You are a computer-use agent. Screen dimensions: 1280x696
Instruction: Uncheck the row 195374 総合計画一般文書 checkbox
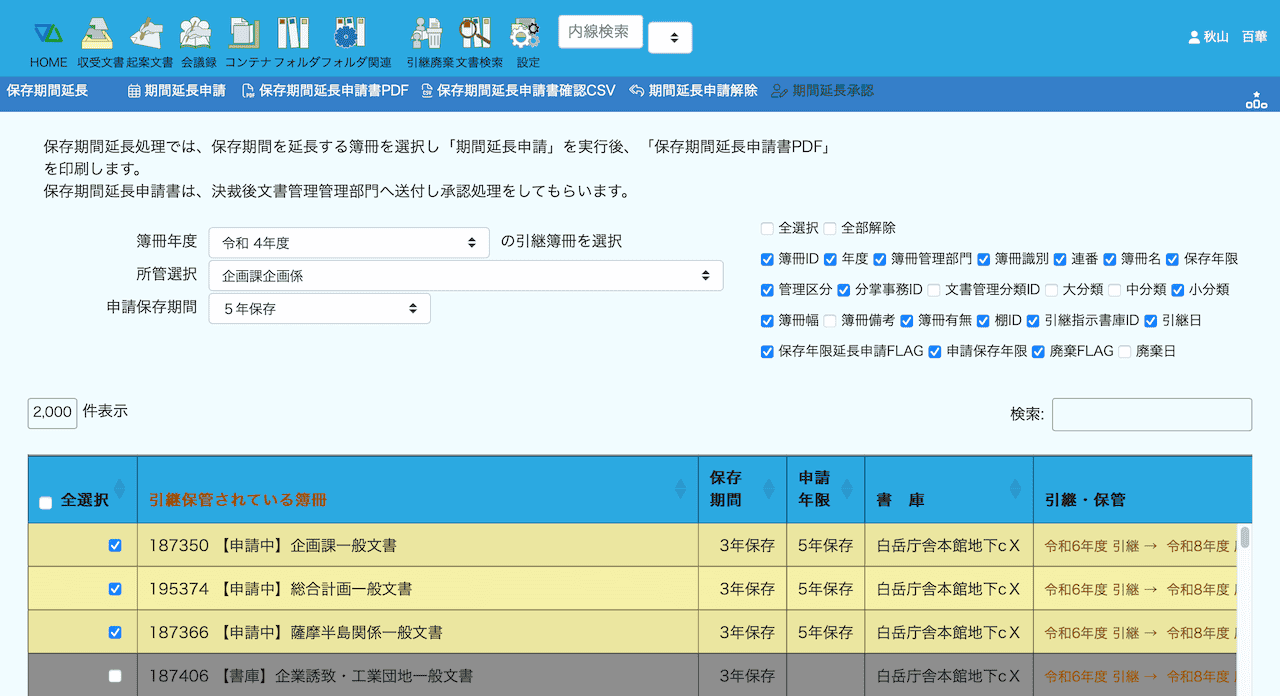tap(115, 589)
